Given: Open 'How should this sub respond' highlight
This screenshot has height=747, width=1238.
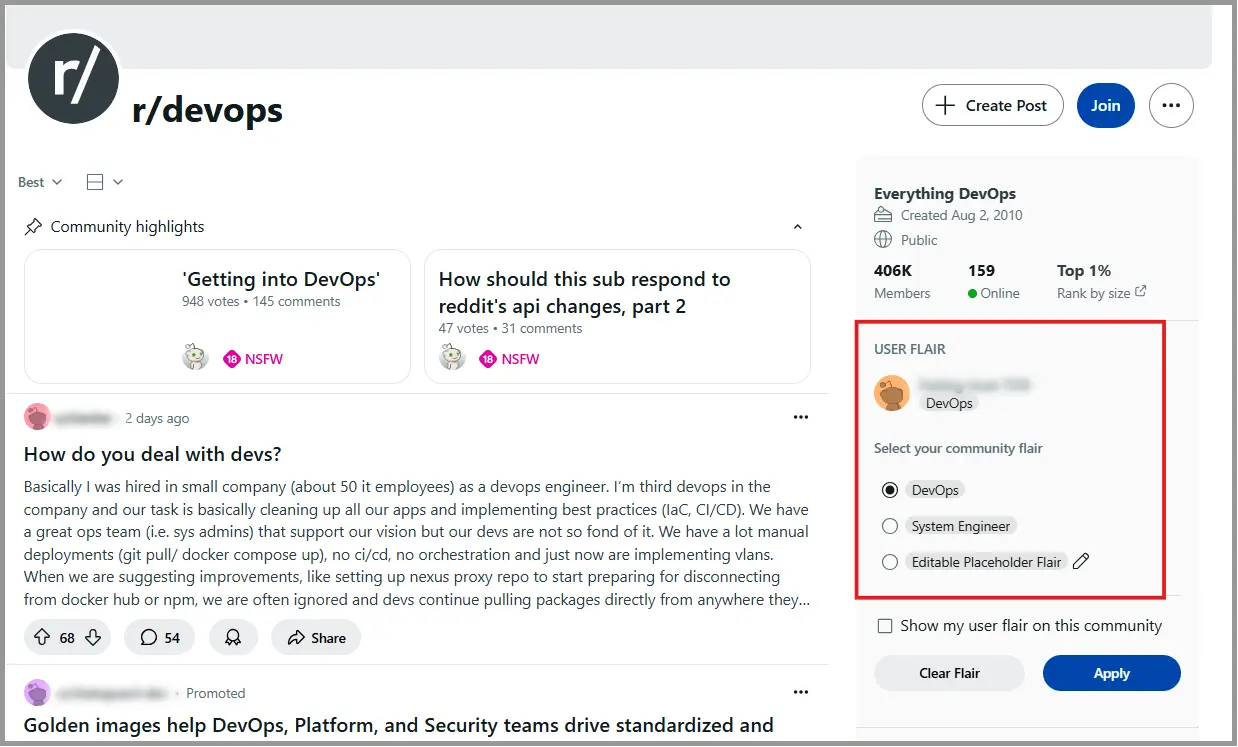Looking at the screenshot, I should [617, 316].
